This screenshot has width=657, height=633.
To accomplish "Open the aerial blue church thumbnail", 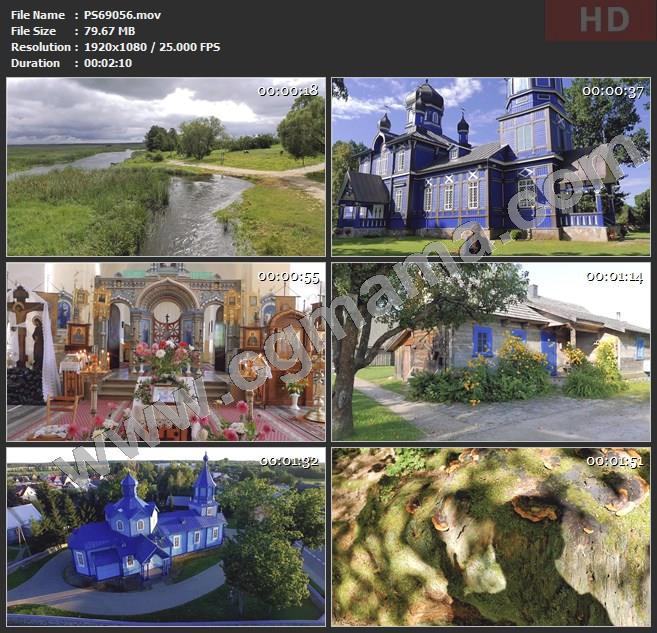I will [166, 537].
